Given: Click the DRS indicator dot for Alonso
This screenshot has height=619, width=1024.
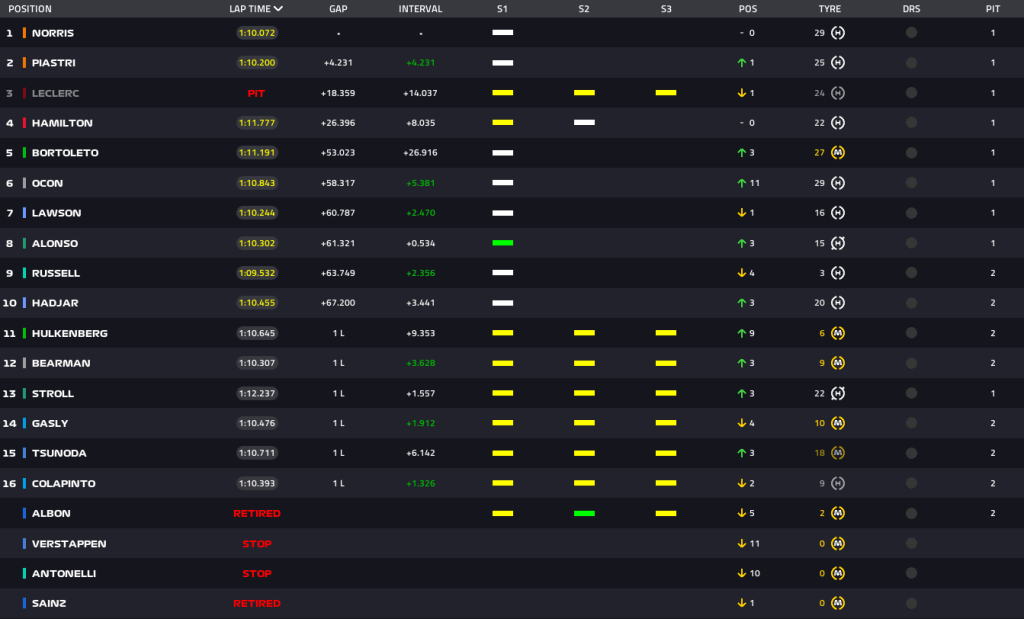Looking at the screenshot, I should [x=911, y=243].
